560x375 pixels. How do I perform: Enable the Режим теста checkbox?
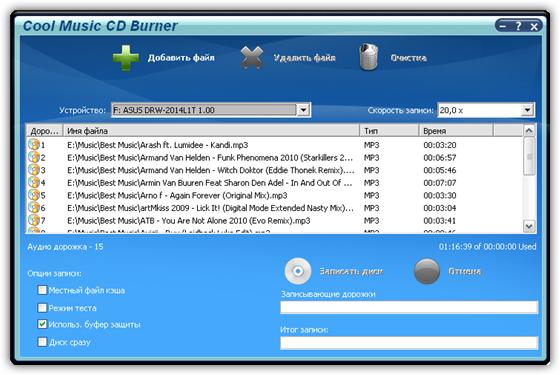42,308
